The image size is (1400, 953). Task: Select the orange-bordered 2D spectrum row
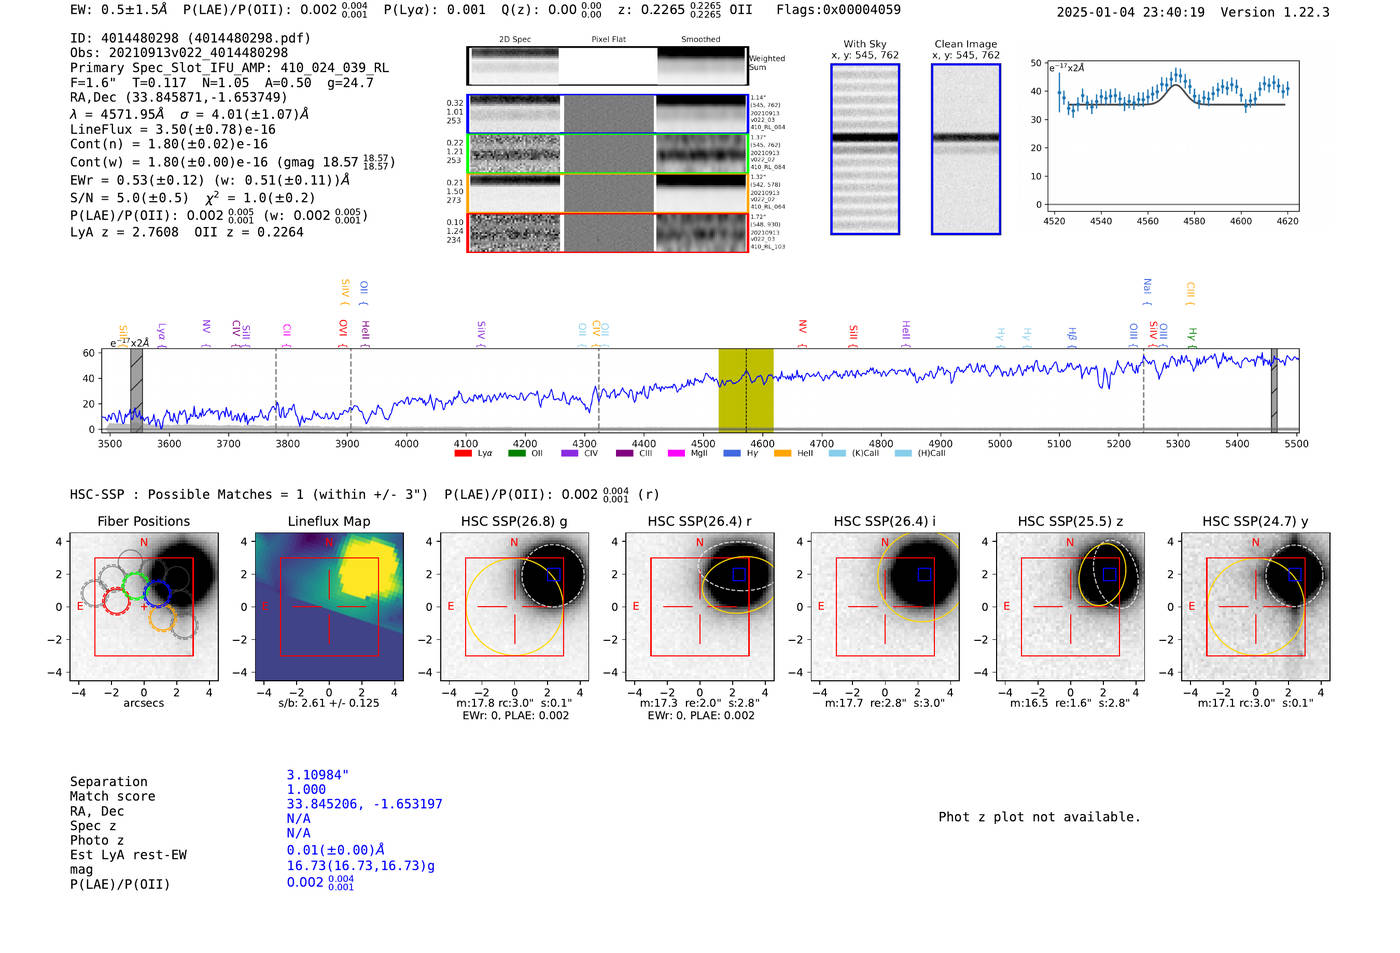point(607,193)
